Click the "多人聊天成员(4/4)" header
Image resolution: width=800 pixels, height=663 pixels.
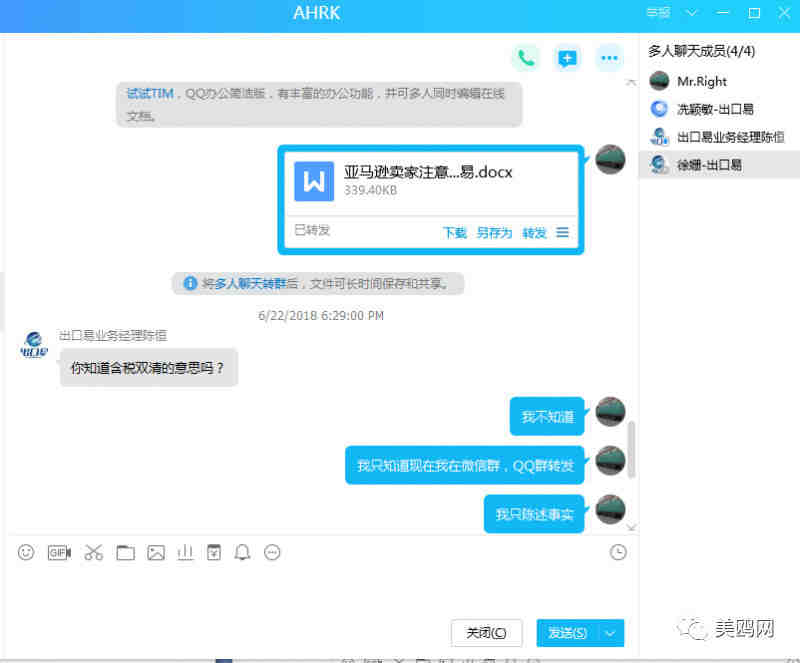coord(702,51)
